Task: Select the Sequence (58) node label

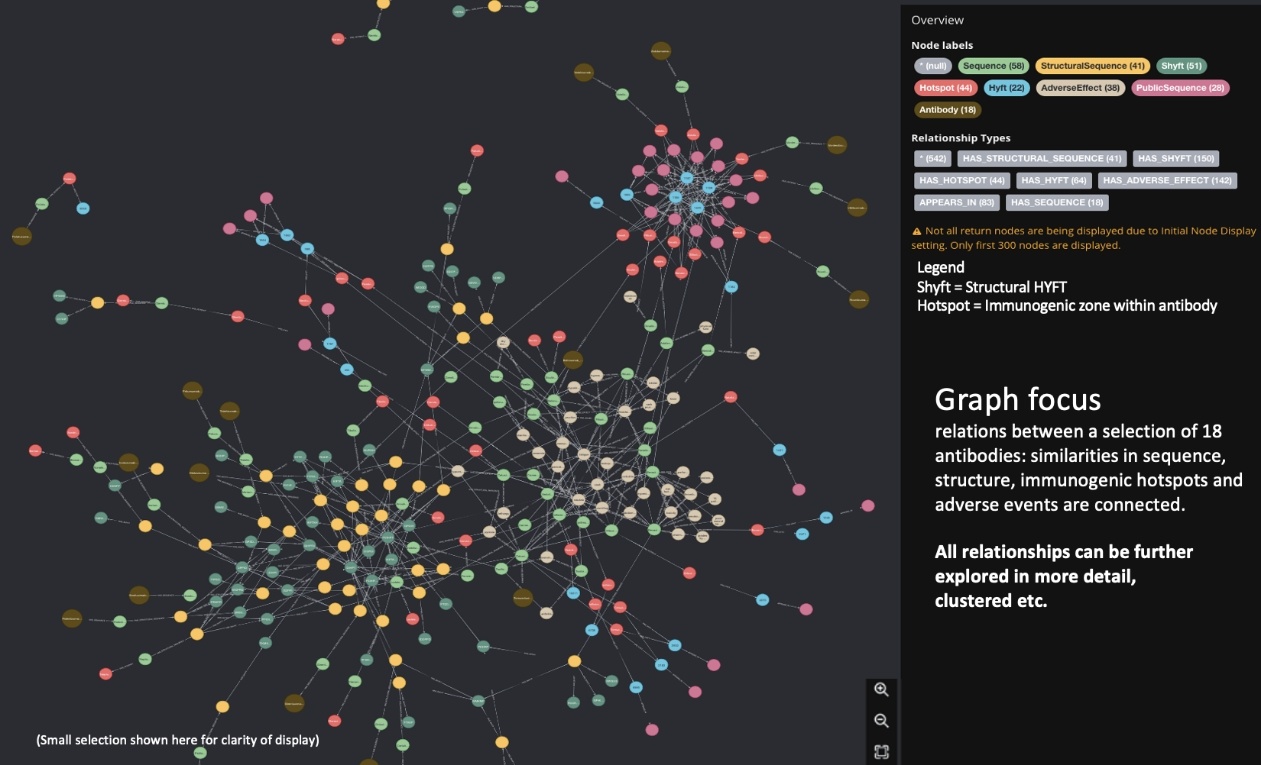Action: tap(994, 66)
